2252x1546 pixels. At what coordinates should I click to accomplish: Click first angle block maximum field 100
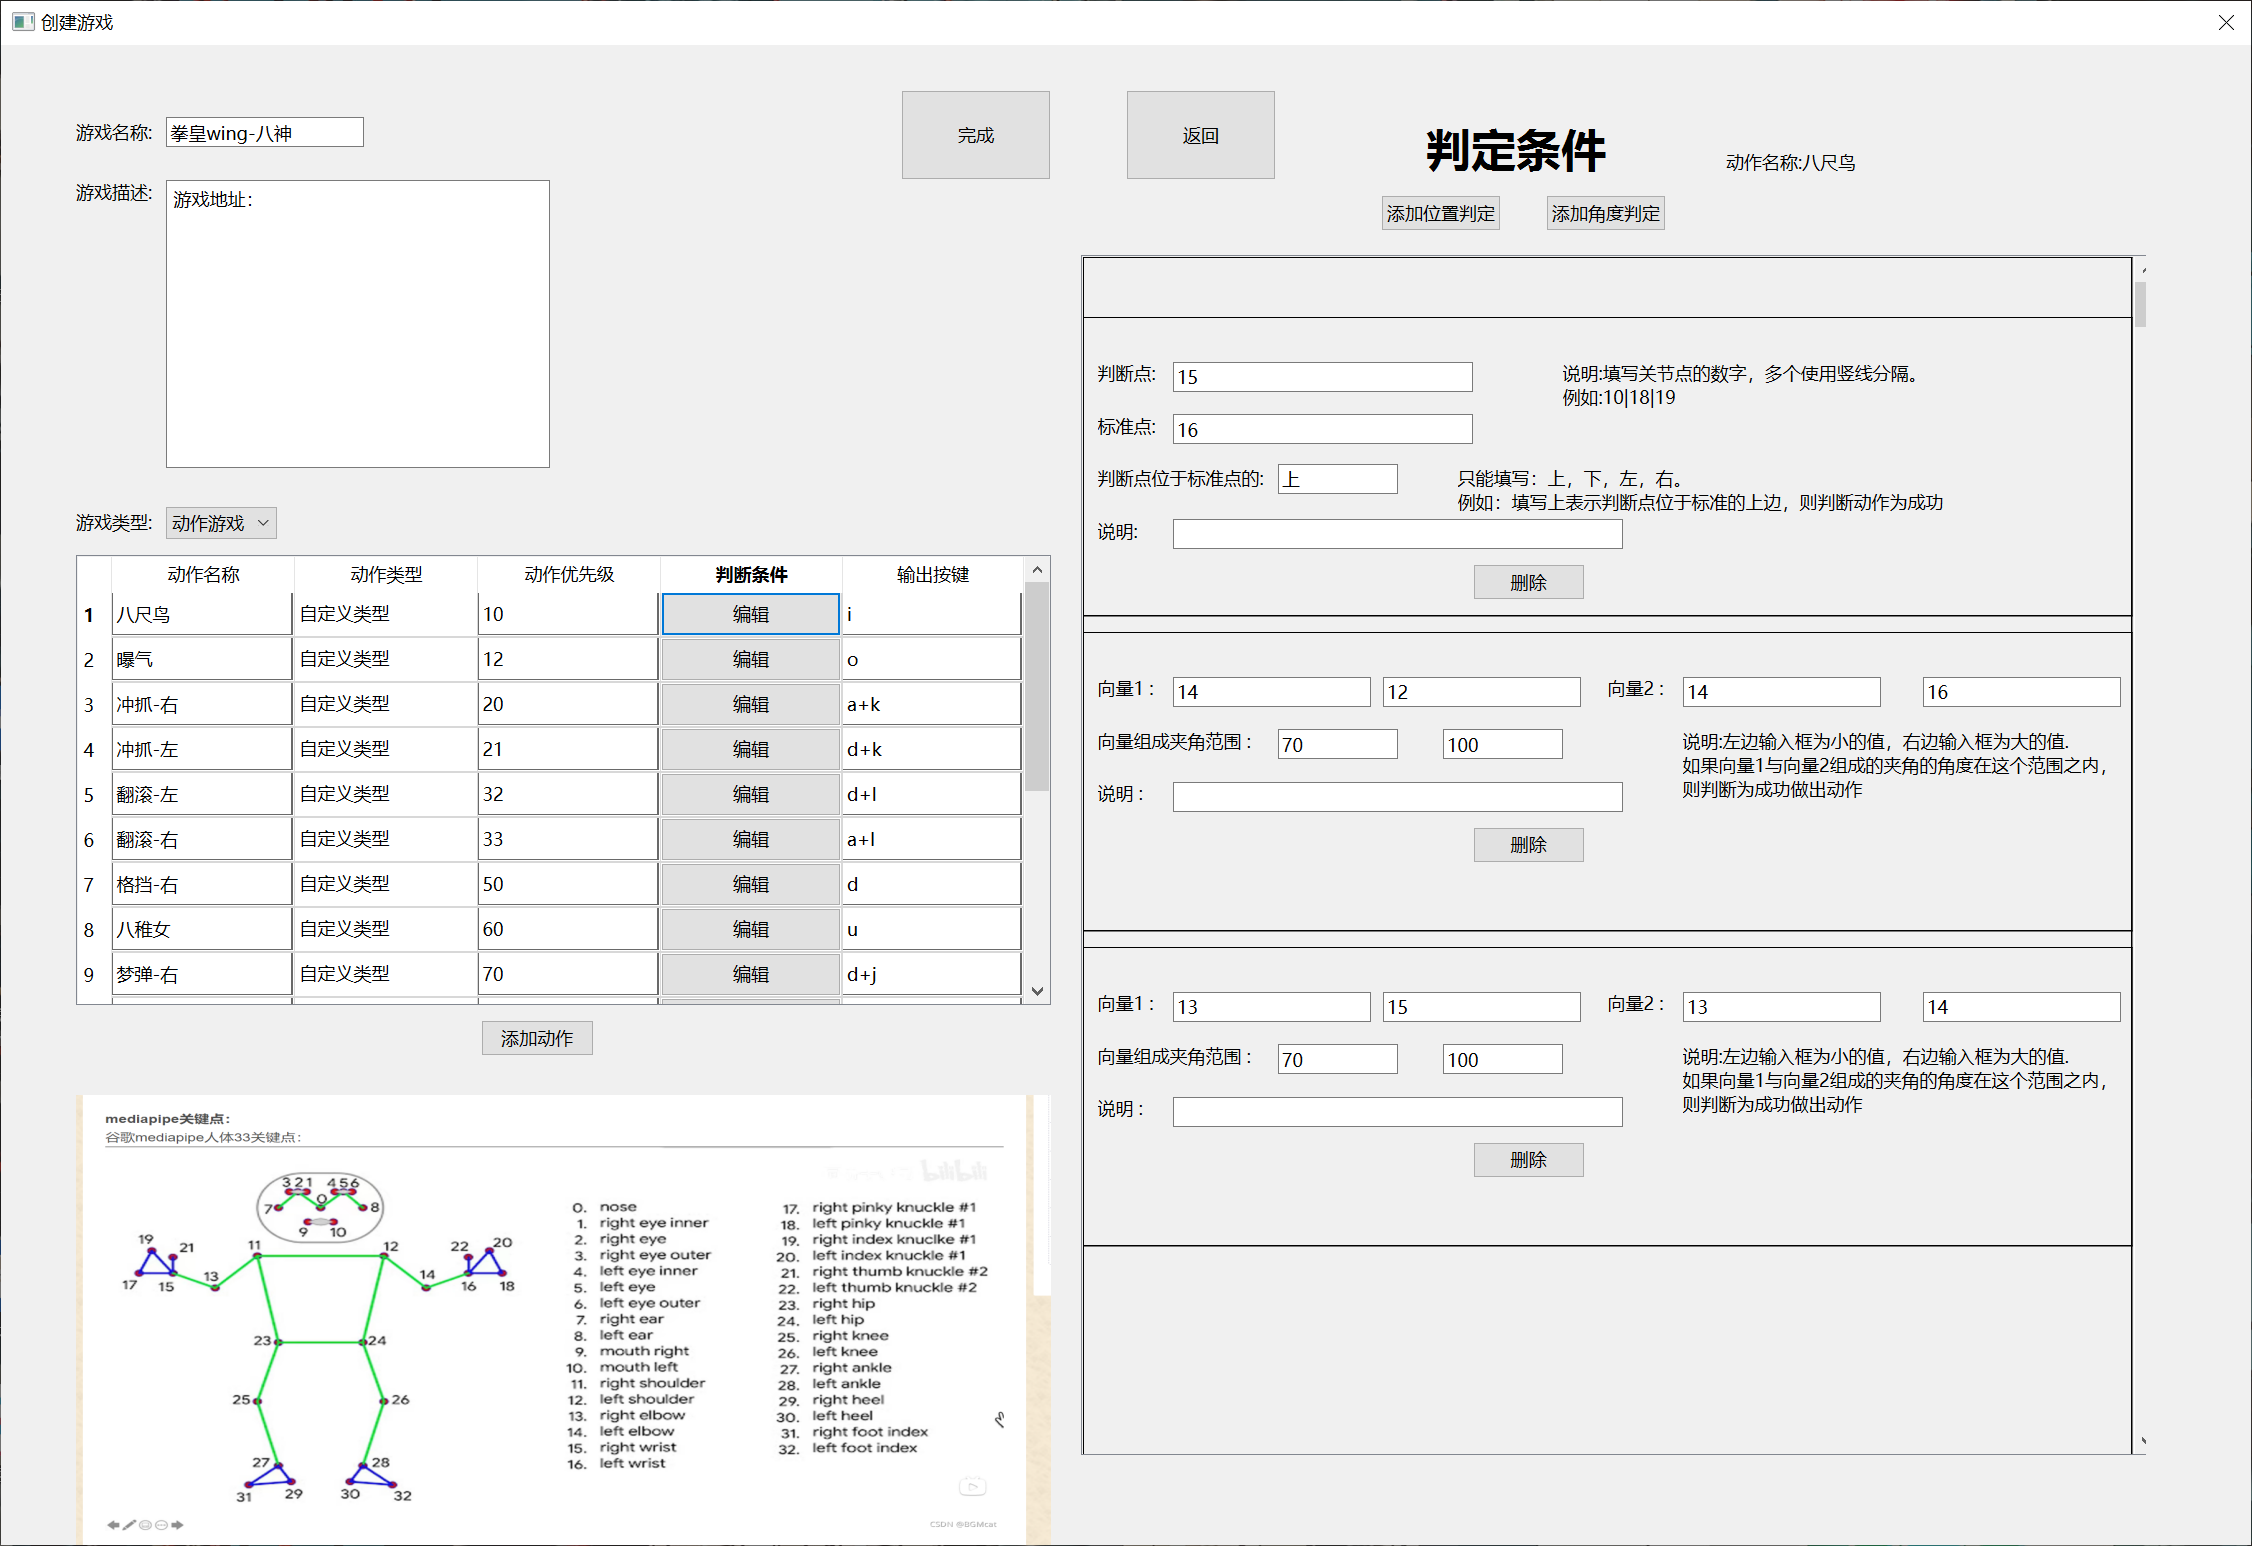[x=1502, y=744]
